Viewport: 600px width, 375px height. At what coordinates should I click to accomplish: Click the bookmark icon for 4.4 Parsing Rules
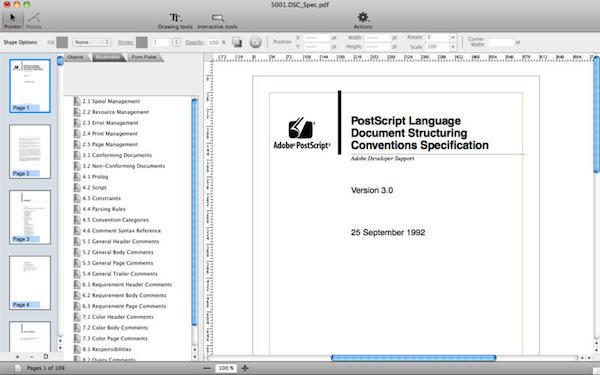[77, 209]
